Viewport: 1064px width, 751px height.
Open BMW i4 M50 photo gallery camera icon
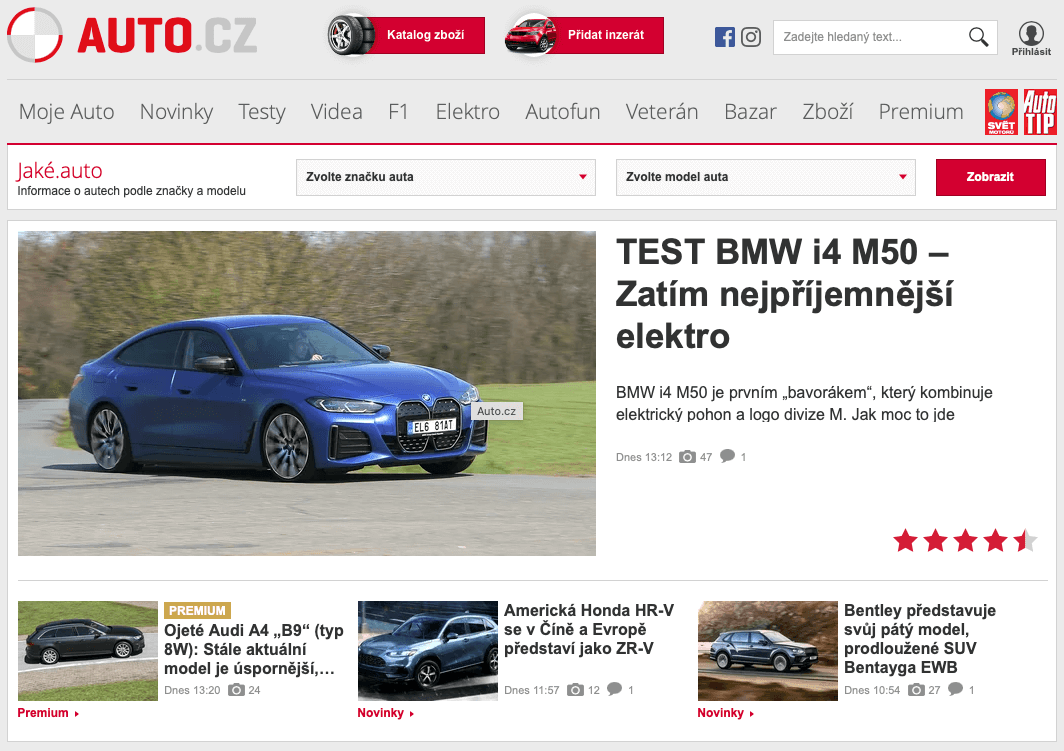click(687, 457)
